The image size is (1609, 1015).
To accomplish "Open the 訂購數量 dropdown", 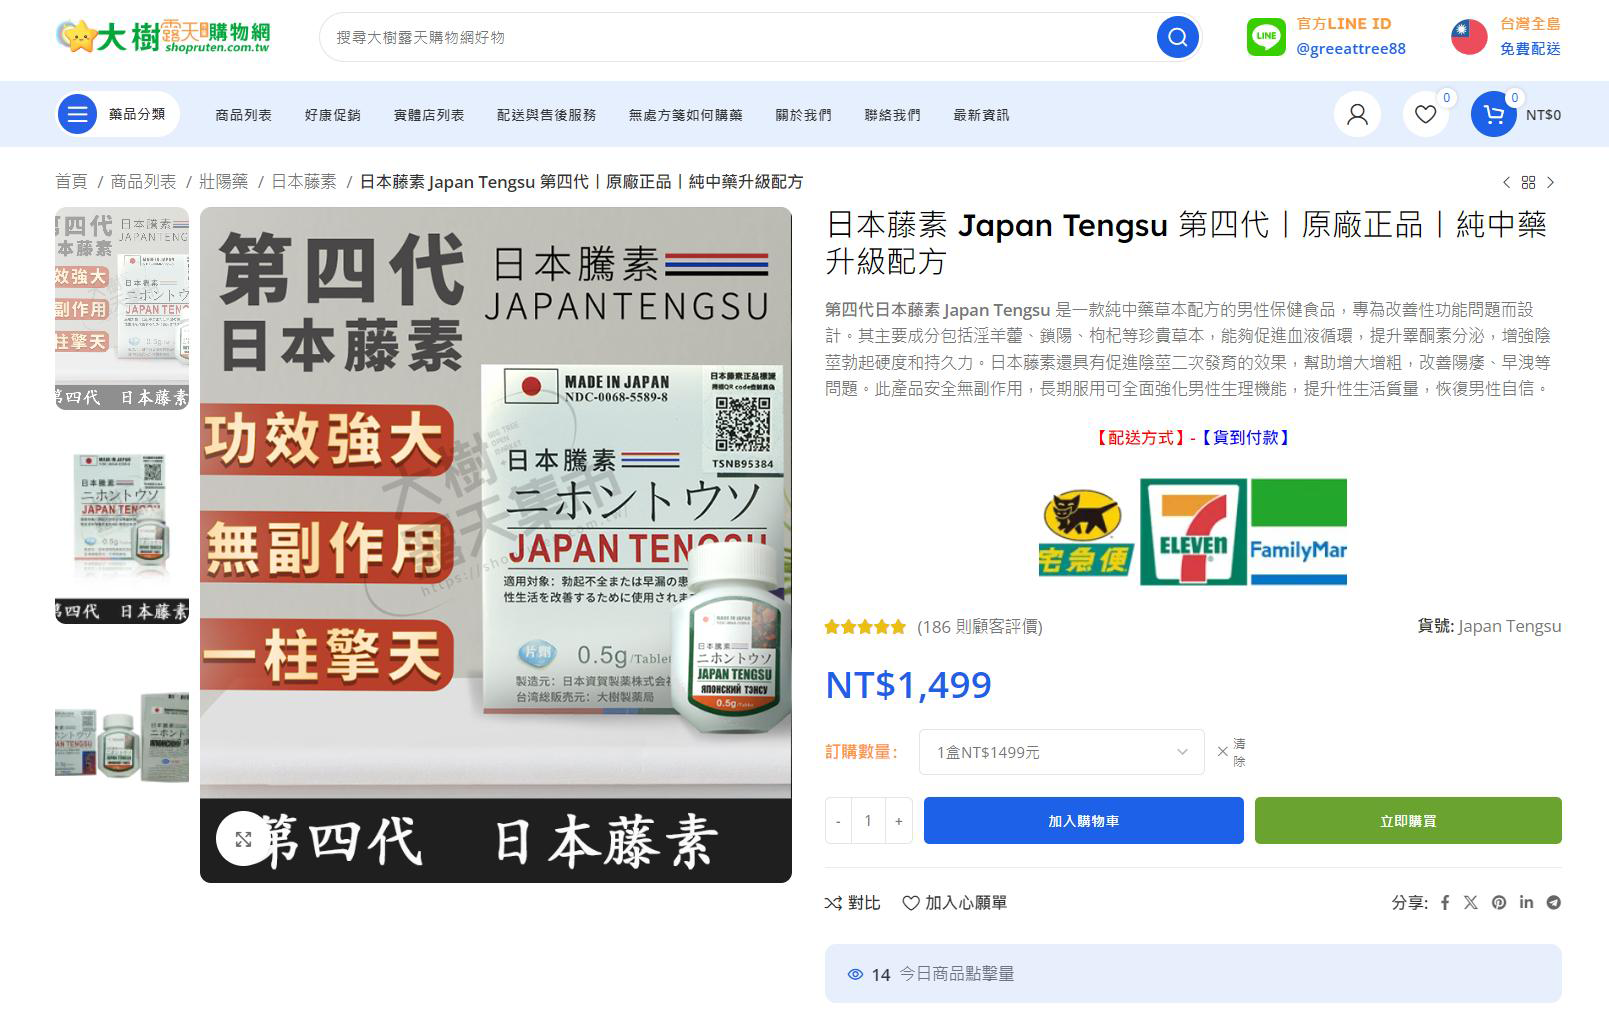I will [x=1061, y=752].
